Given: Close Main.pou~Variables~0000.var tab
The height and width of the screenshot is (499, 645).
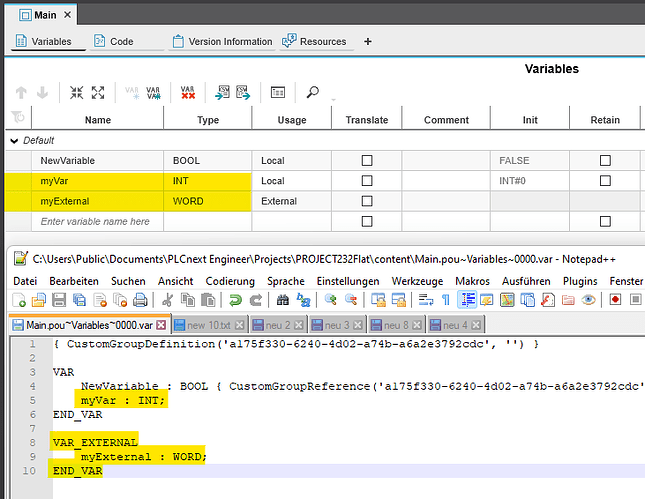Looking at the screenshot, I should coord(161,325).
